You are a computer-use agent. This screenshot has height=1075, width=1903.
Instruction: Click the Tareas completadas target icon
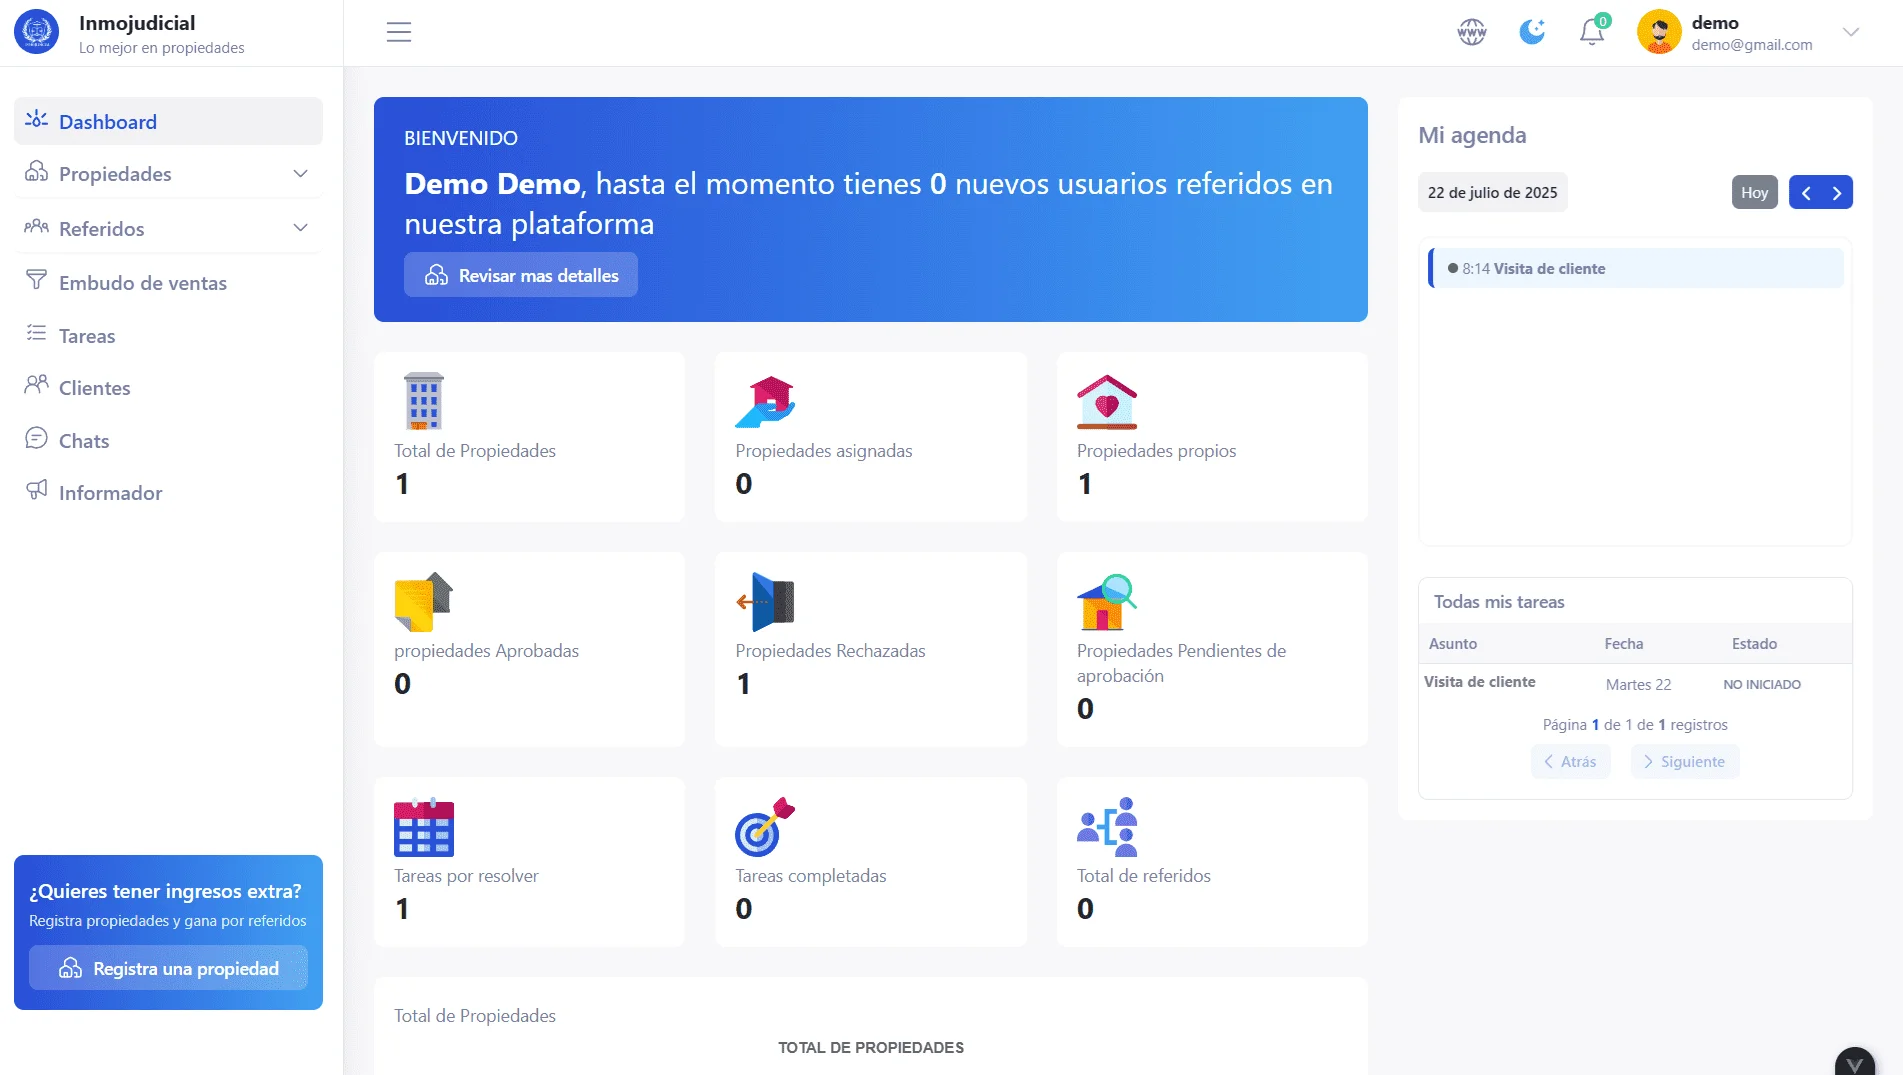tap(765, 827)
